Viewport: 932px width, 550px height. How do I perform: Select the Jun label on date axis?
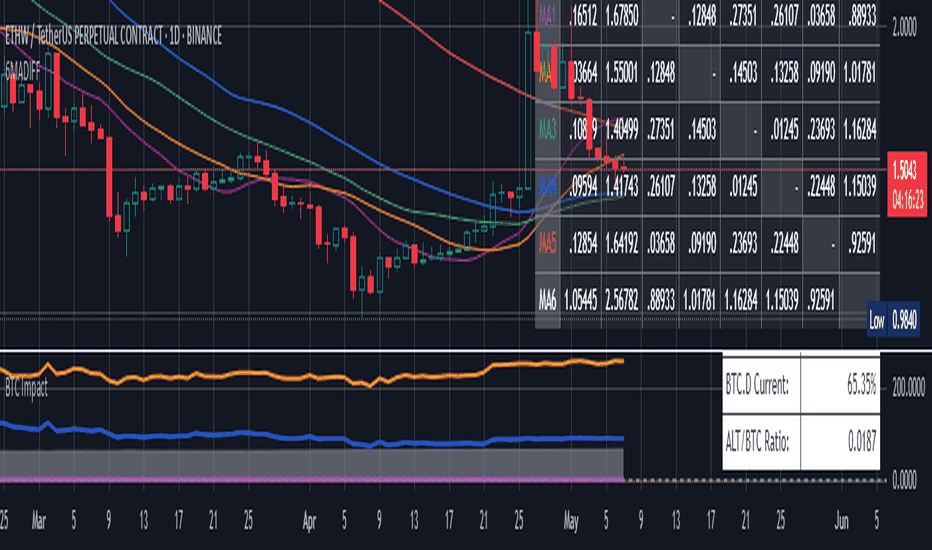point(841,522)
